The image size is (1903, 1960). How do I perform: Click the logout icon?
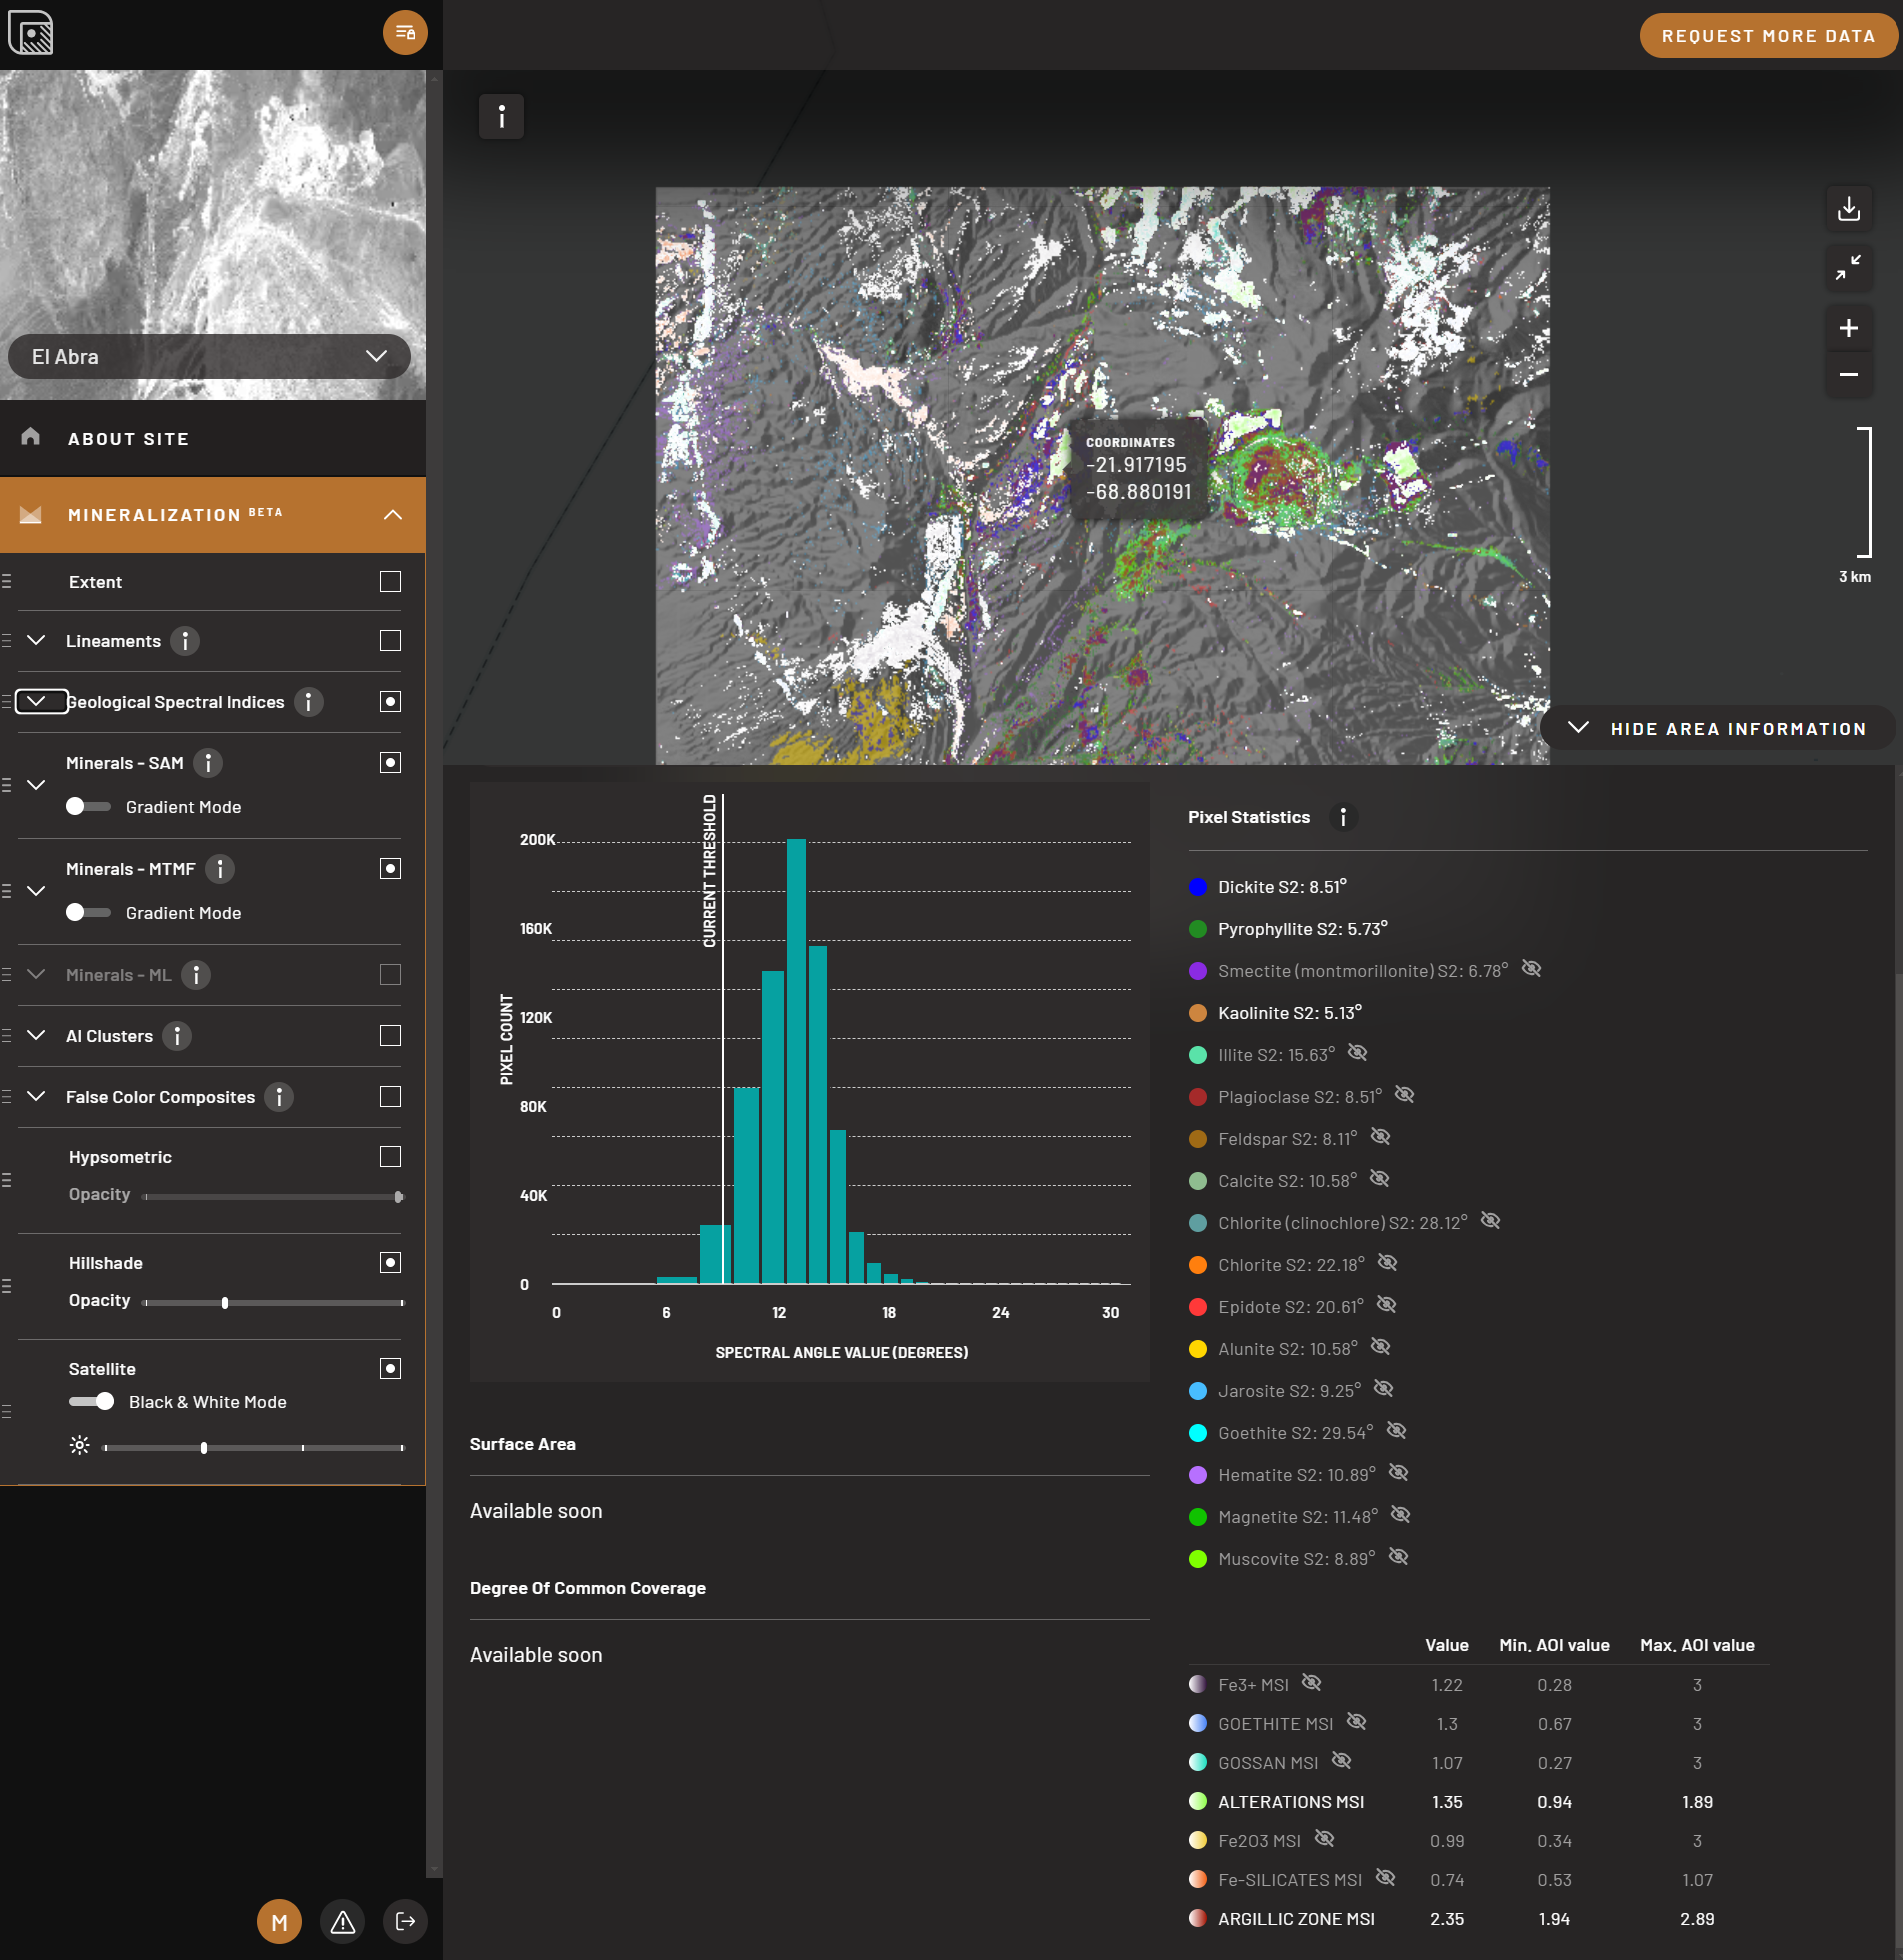(x=405, y=1921)
